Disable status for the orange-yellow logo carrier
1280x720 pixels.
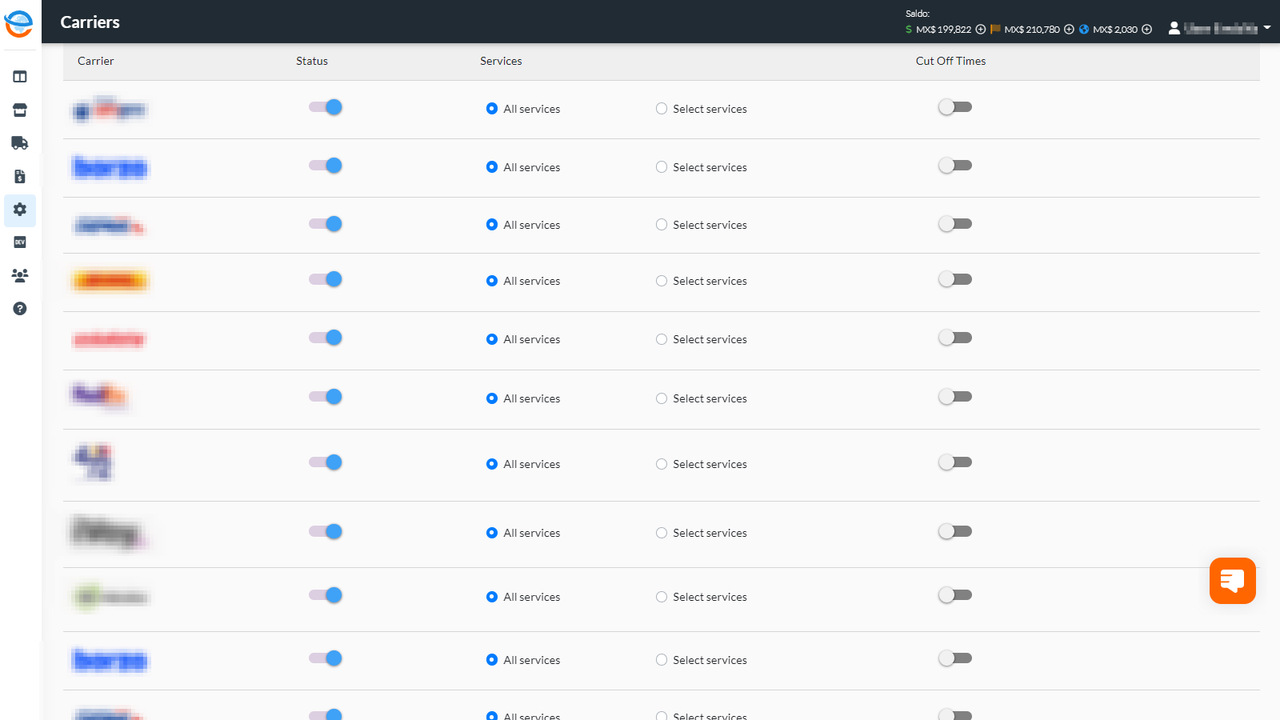click(326, 279)
